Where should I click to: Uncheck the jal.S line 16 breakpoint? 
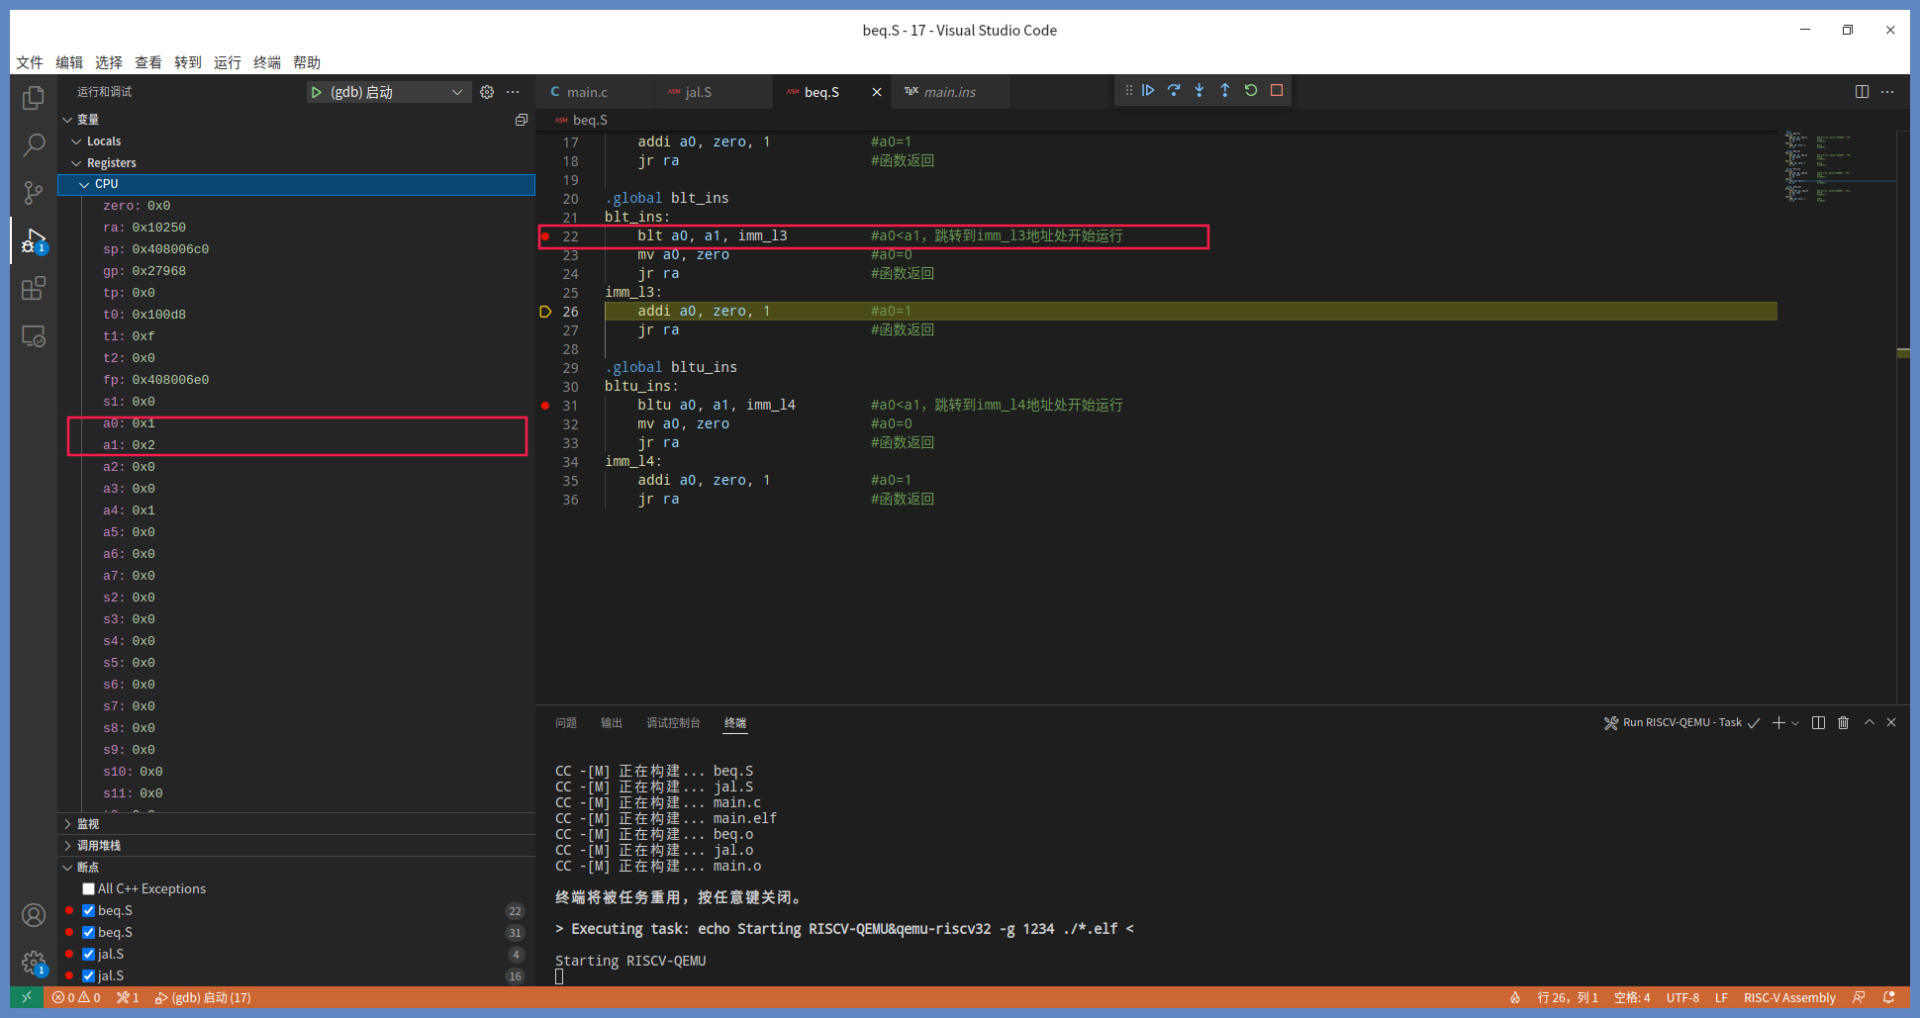click(x=89, y=976)
